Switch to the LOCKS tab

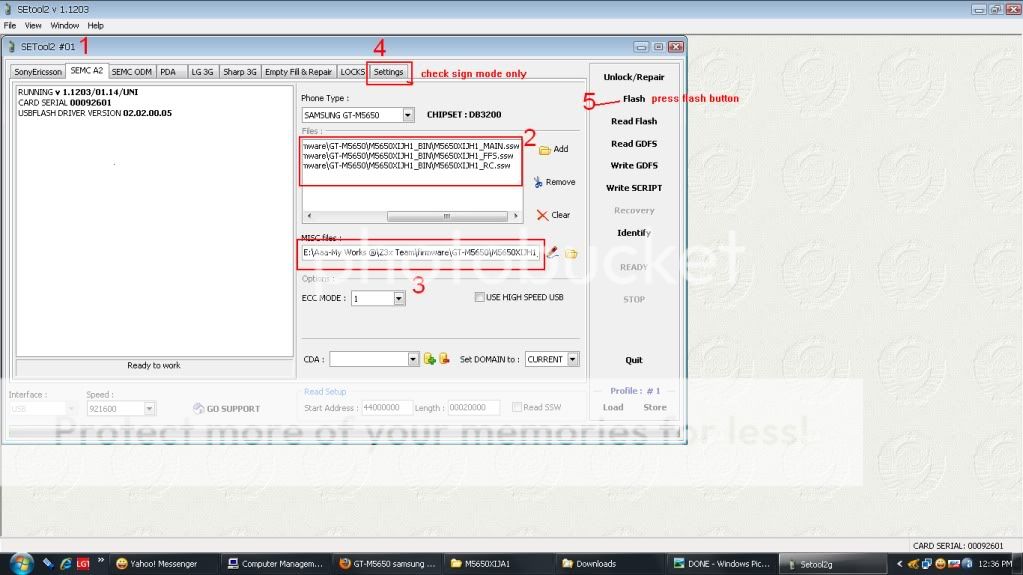pos(352,72)
